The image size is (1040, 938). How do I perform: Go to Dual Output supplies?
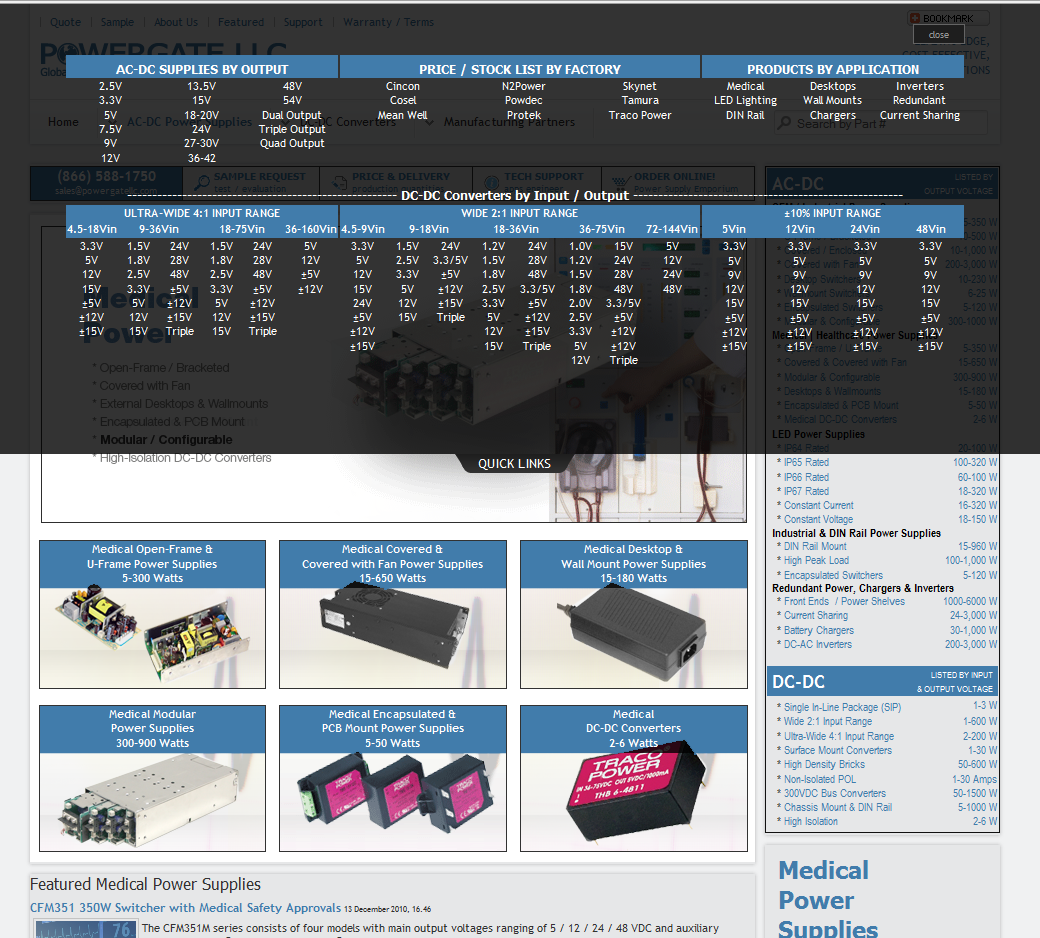tap(292, 115)
